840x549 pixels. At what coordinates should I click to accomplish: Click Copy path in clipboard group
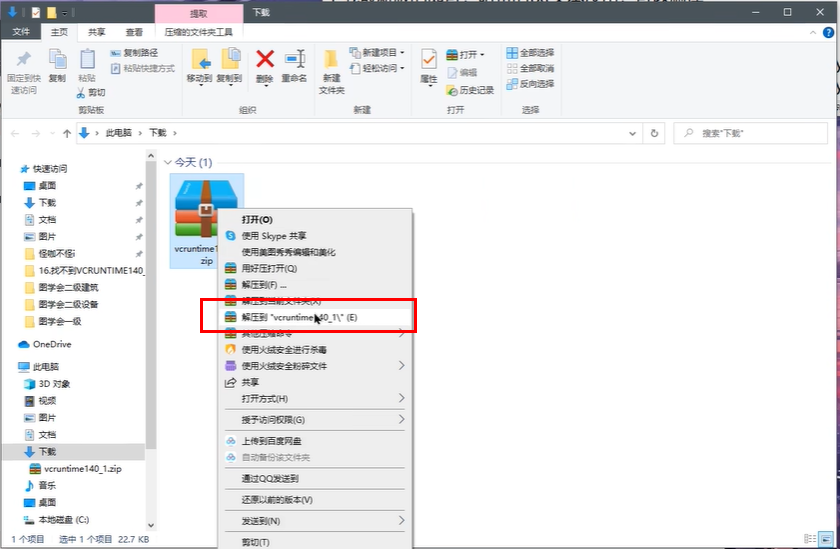pos(134,52)
